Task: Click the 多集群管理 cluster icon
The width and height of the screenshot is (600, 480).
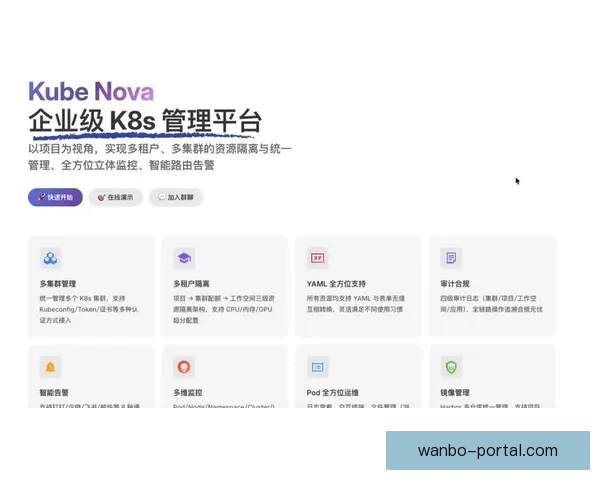Action: click(51, 258)
